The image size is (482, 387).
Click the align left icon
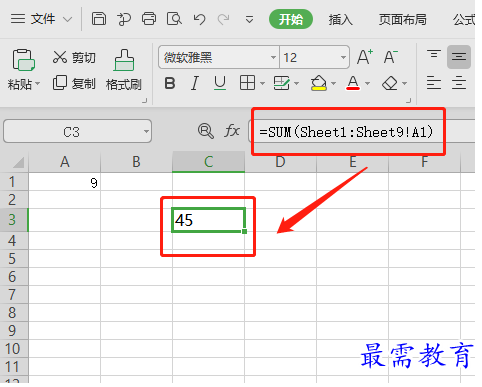(434, 83)
